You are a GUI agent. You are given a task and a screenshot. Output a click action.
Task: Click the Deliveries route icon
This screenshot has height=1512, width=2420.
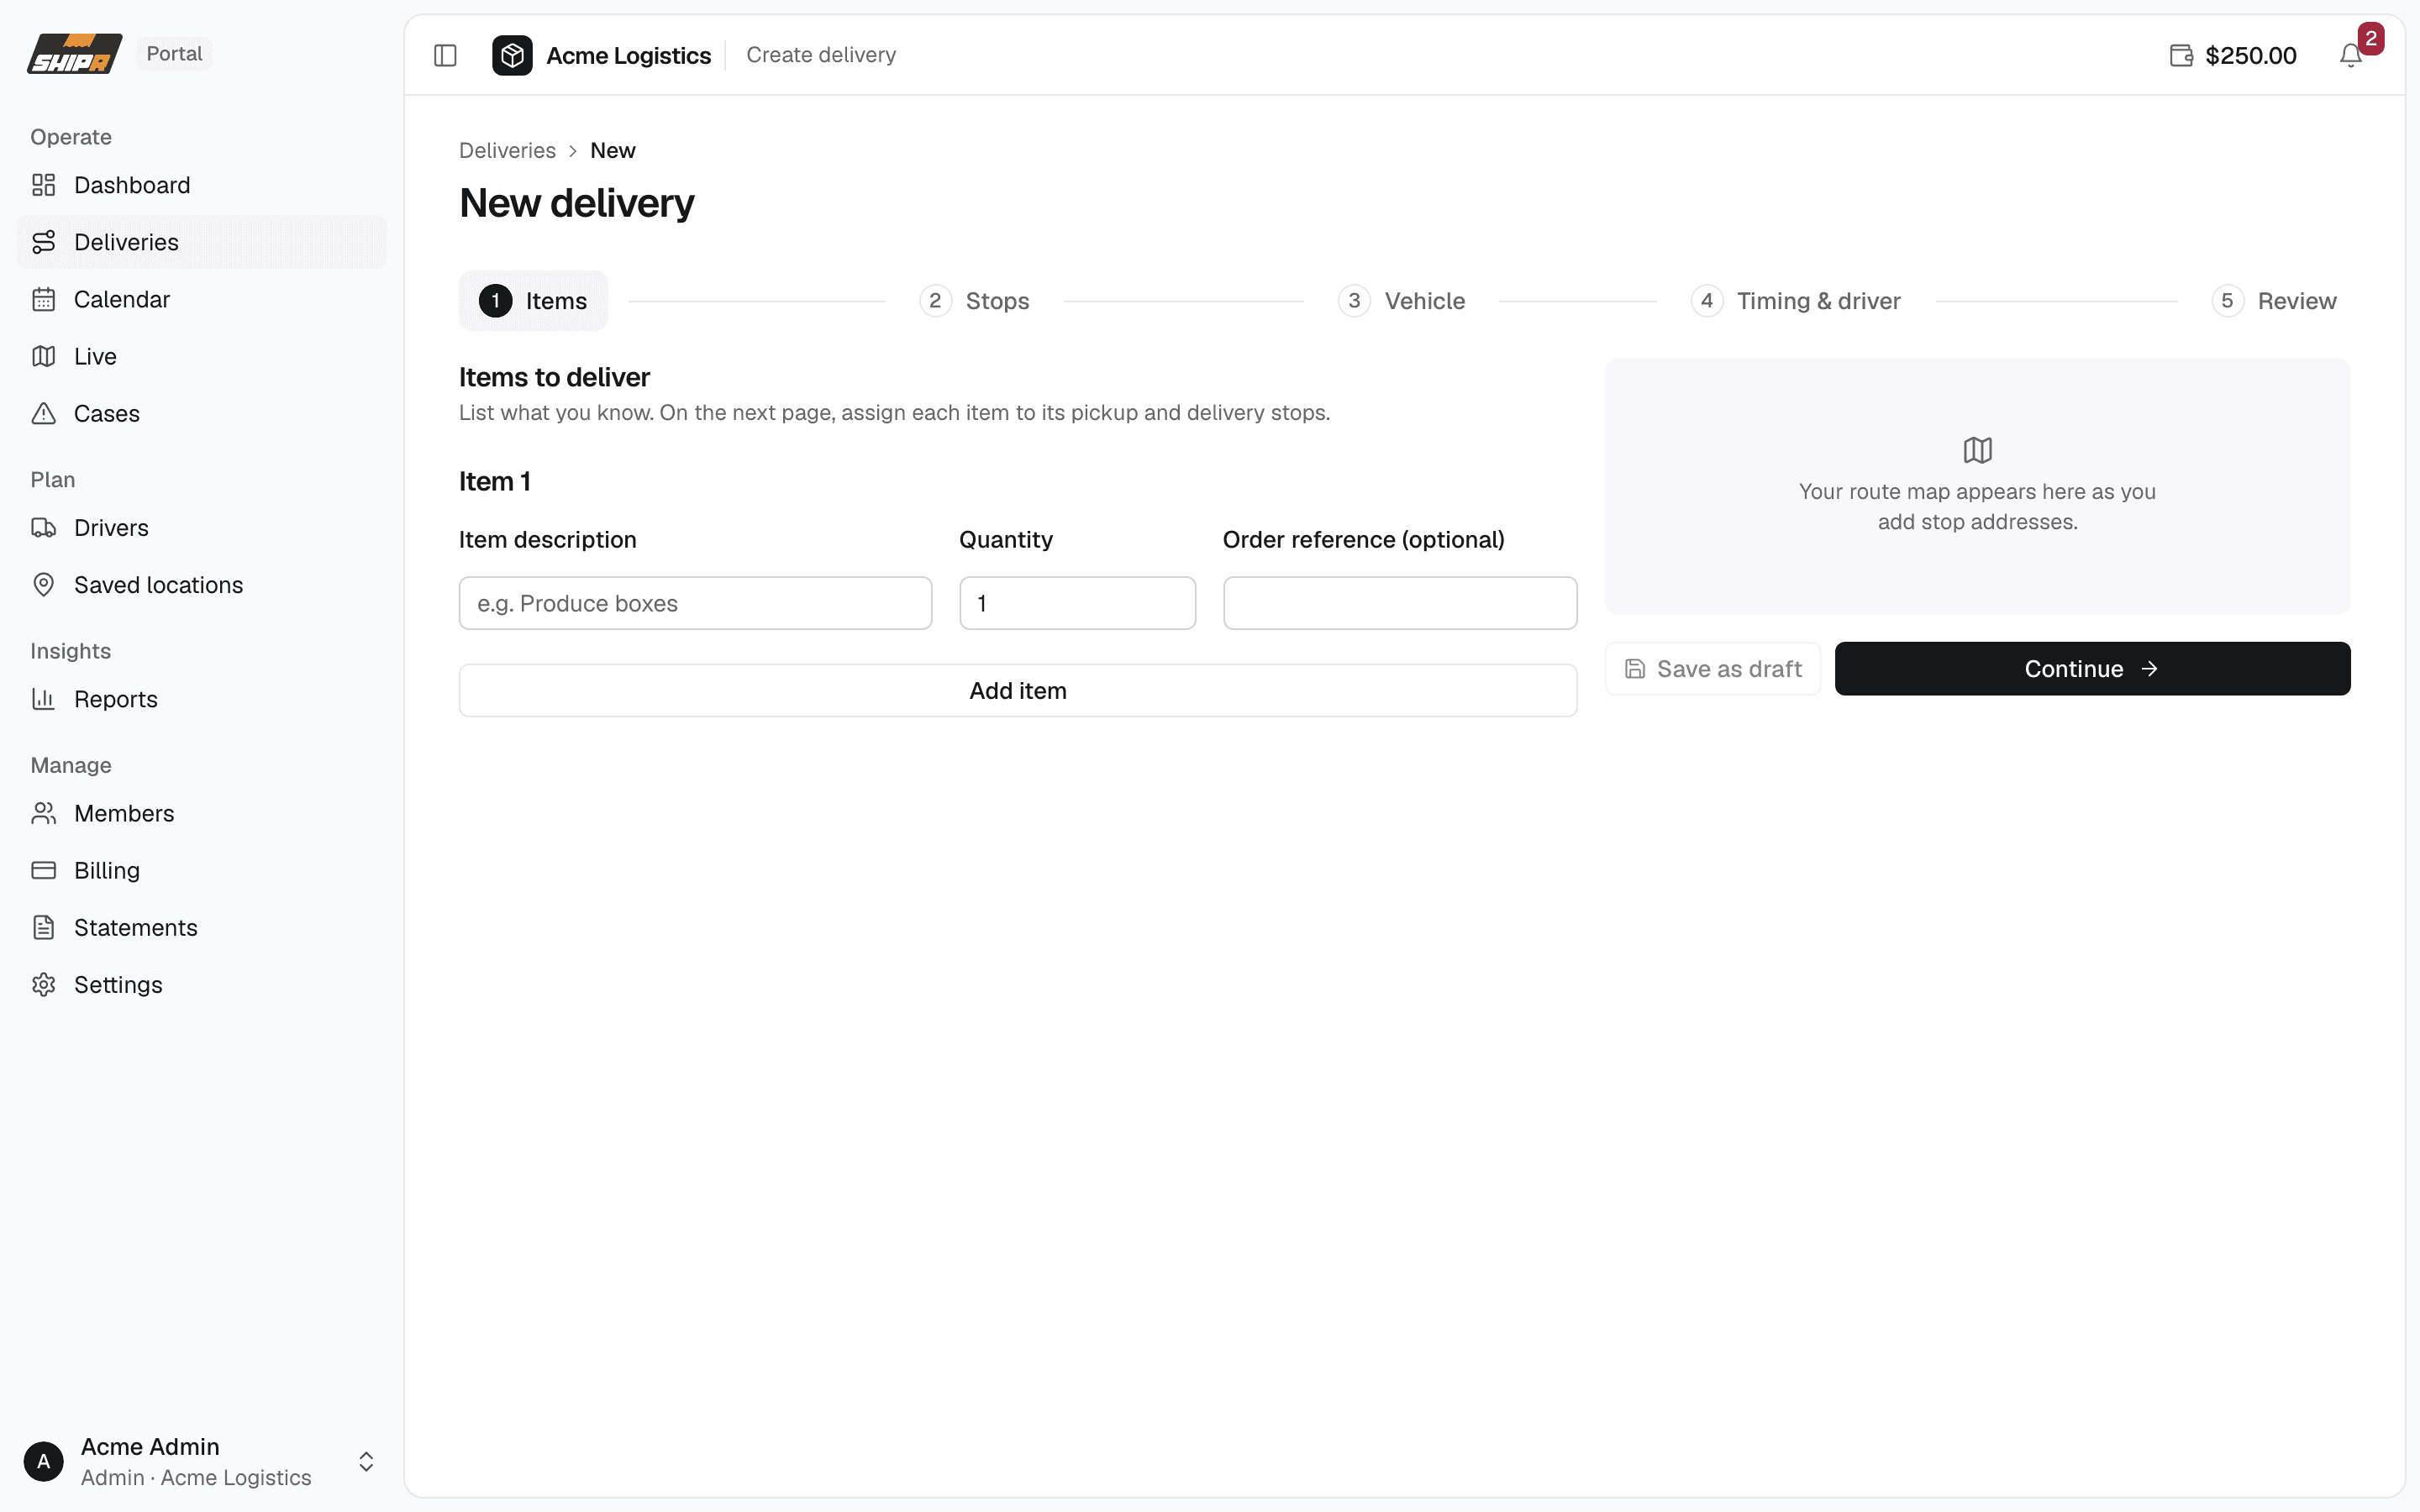tap(43, 242)
